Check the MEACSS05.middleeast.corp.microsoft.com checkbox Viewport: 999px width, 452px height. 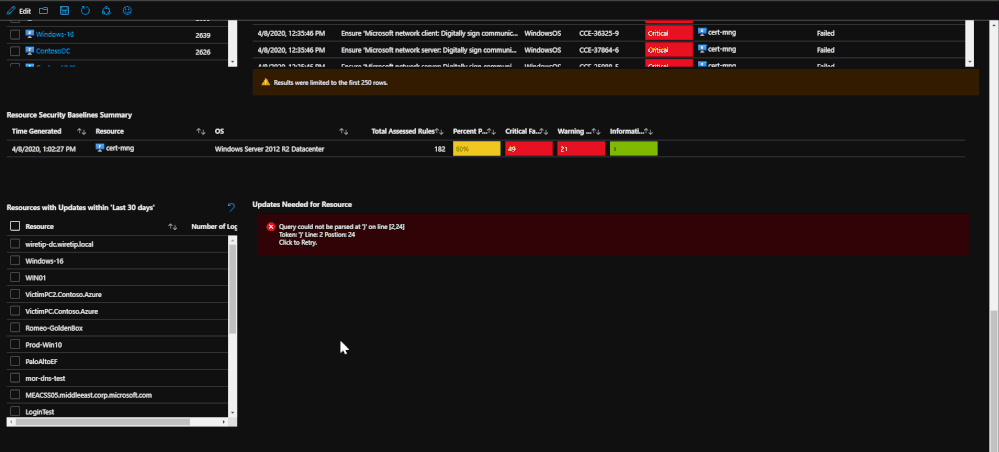tap(15, 395)
